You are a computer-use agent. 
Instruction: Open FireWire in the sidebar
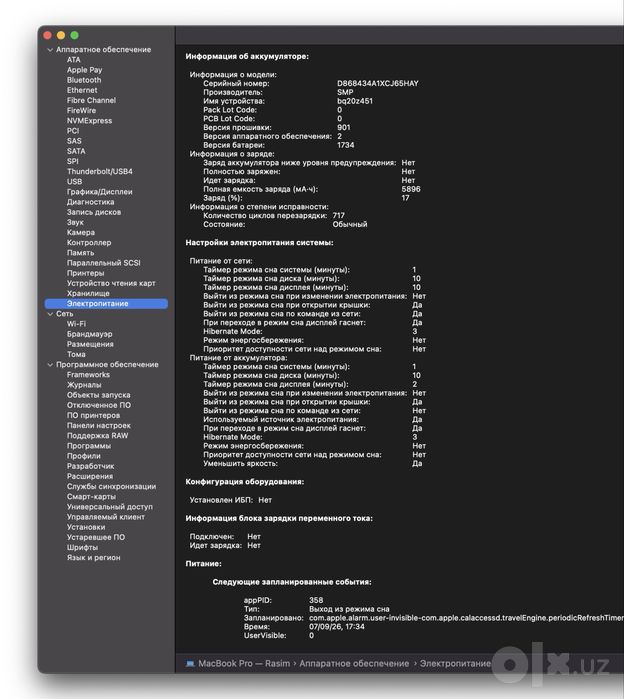coord(81,111)
